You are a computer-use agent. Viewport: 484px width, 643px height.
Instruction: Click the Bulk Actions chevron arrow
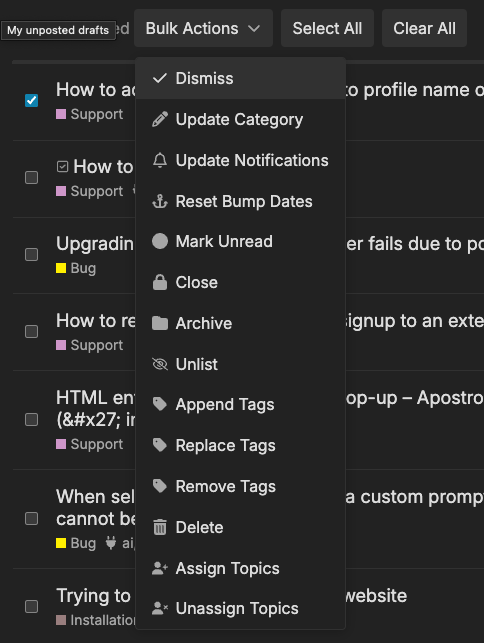point(254,29)
